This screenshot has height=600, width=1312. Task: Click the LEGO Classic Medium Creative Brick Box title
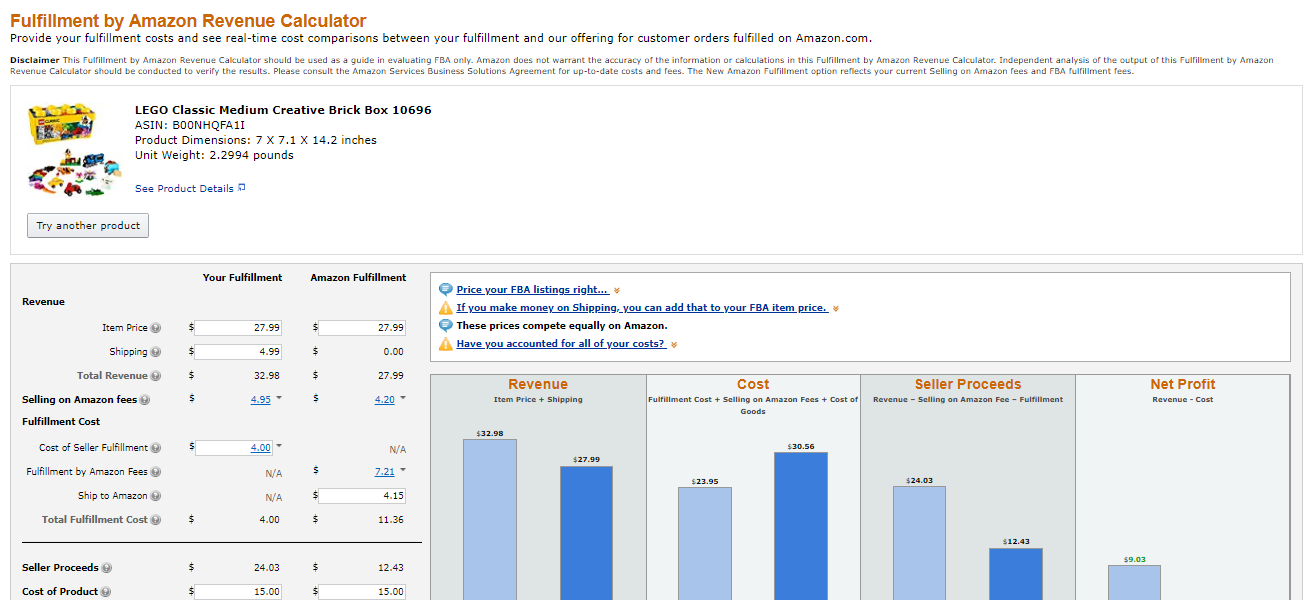(283, 110)
